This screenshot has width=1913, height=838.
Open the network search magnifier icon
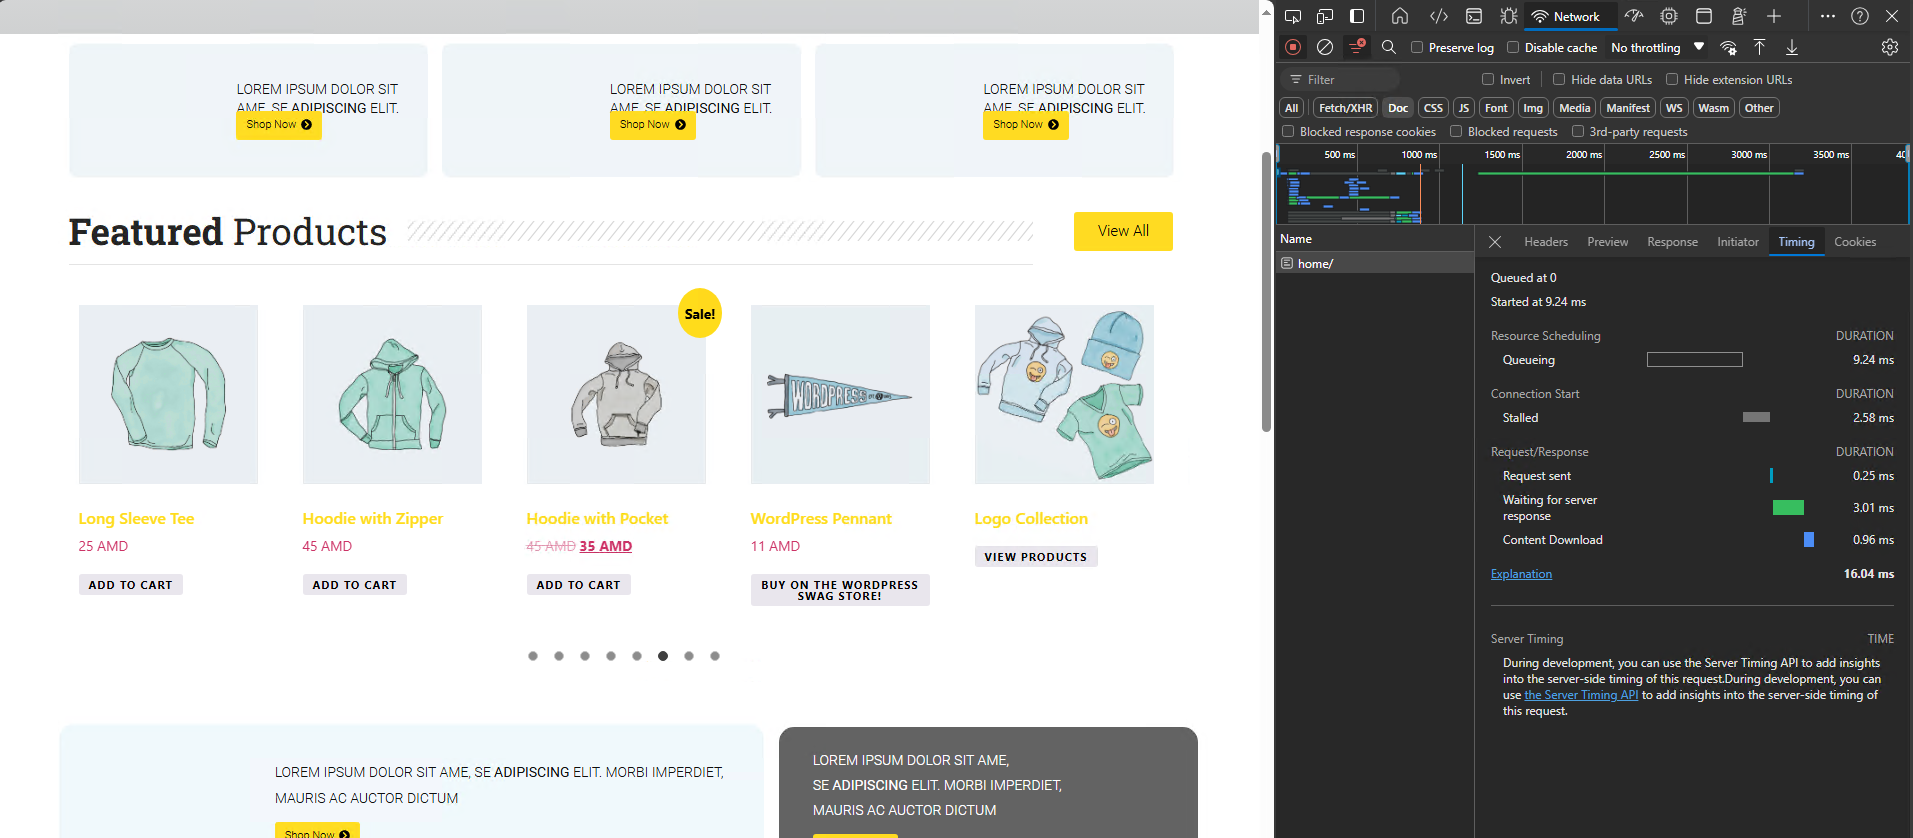pos(1389,47)
